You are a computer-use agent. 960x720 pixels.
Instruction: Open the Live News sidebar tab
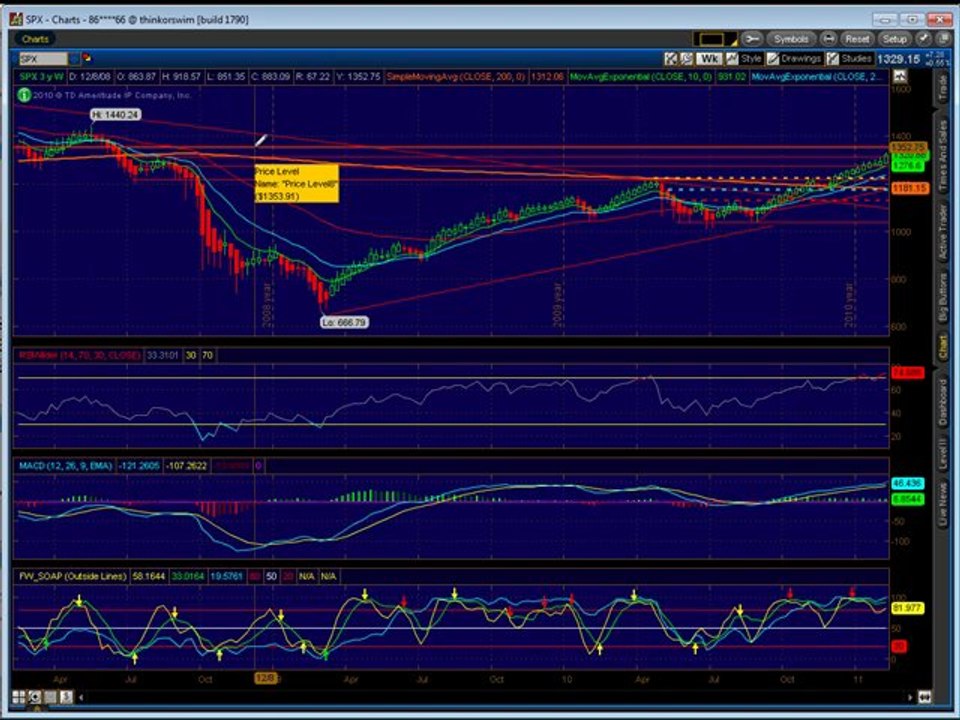tap(943, 504)
